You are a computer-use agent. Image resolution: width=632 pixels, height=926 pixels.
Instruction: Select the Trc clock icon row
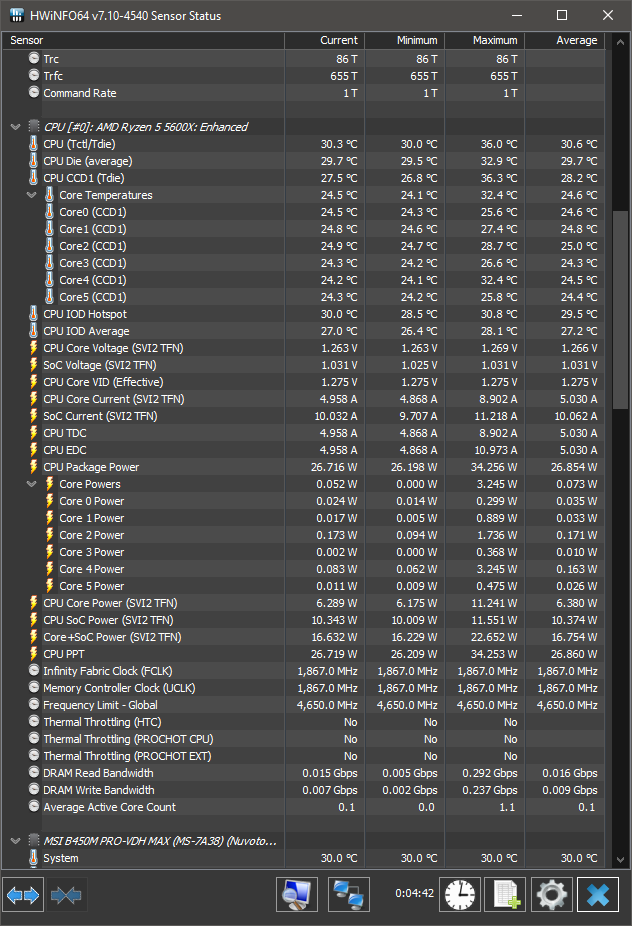click(34, 58)
